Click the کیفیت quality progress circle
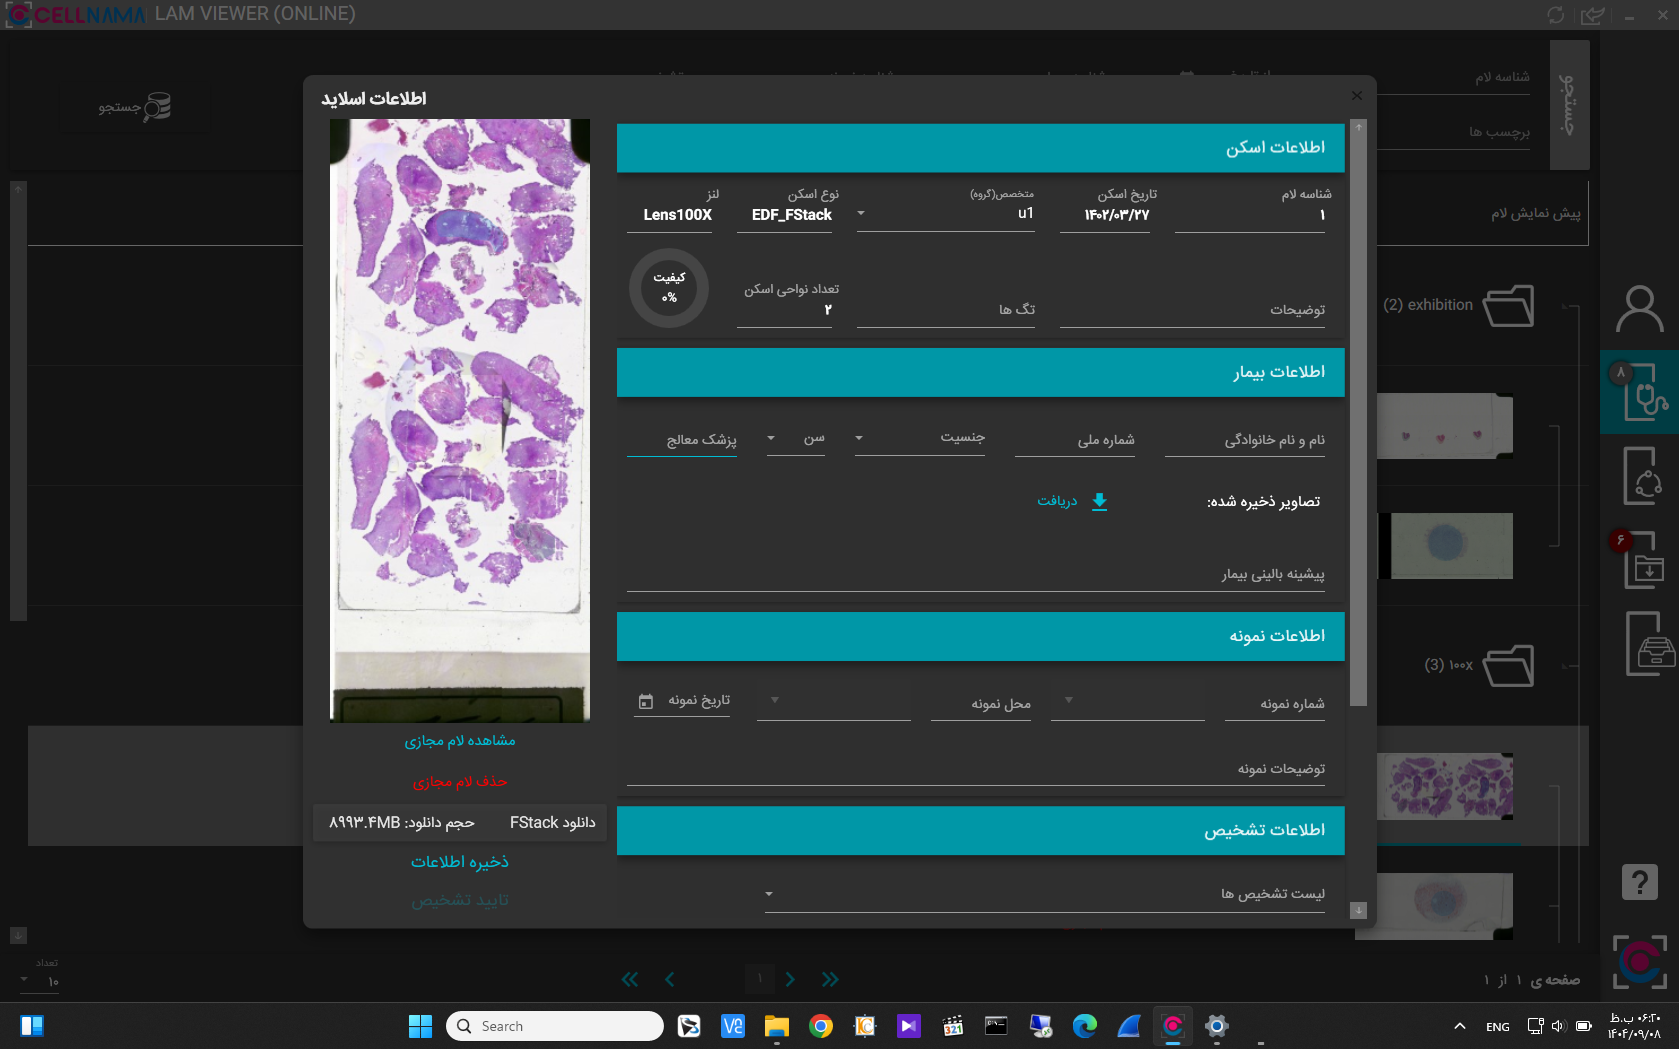1679x1049 pixels. point(668,288)
